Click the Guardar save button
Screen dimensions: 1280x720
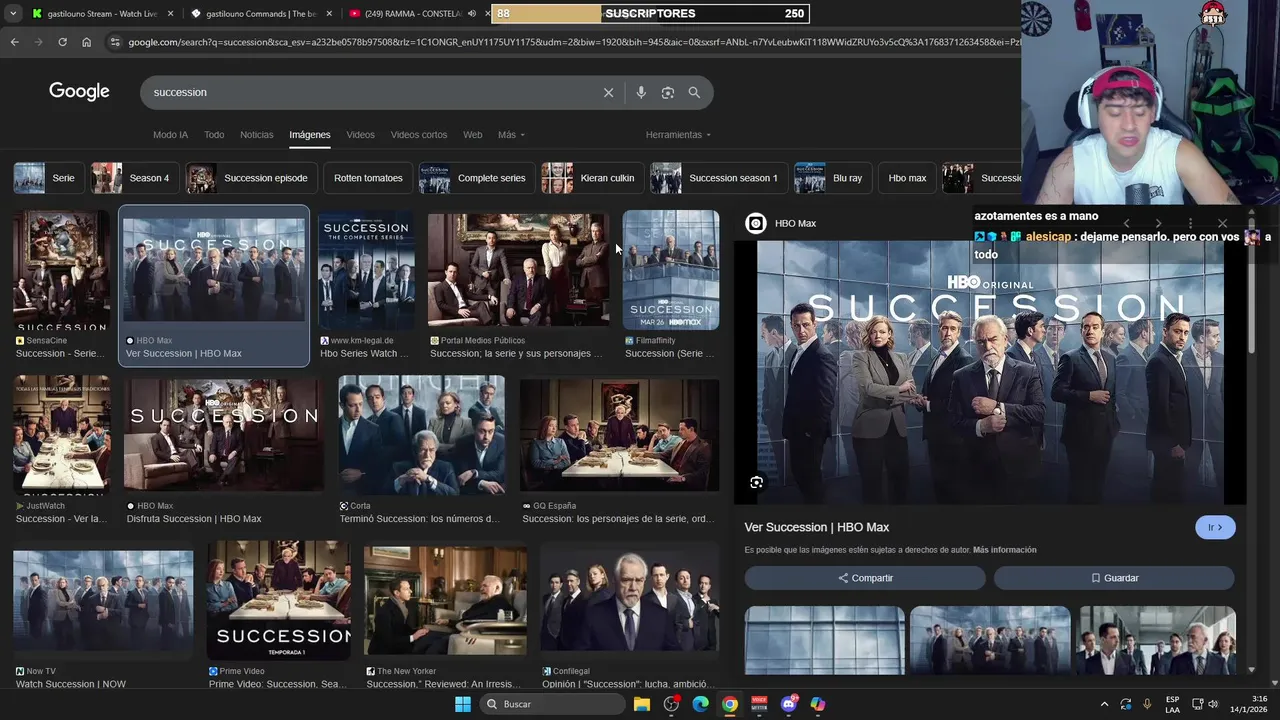(x=1114, y=578)
